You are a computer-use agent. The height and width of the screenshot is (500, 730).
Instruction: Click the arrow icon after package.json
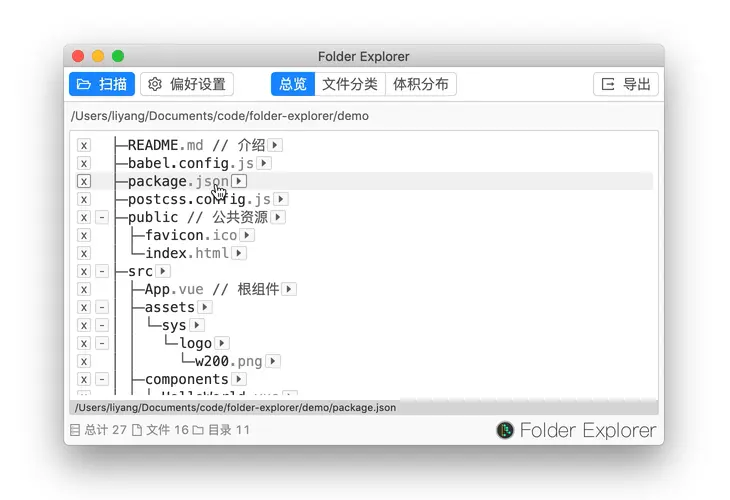[x=239, y=181]
